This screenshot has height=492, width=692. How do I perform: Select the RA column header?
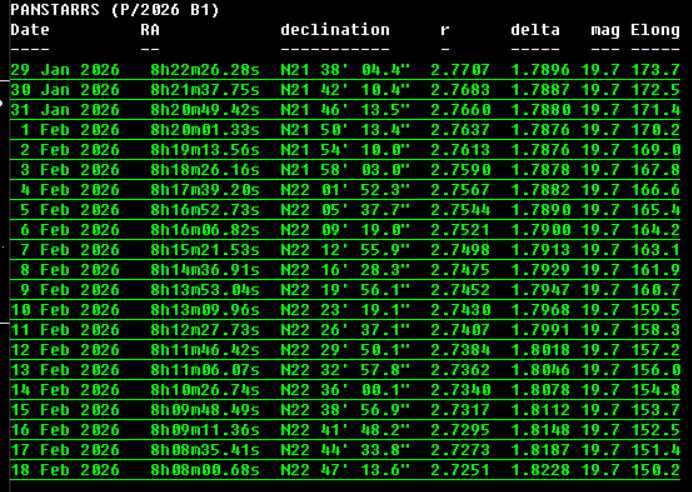pyautogui.click(x=150, y=30)
